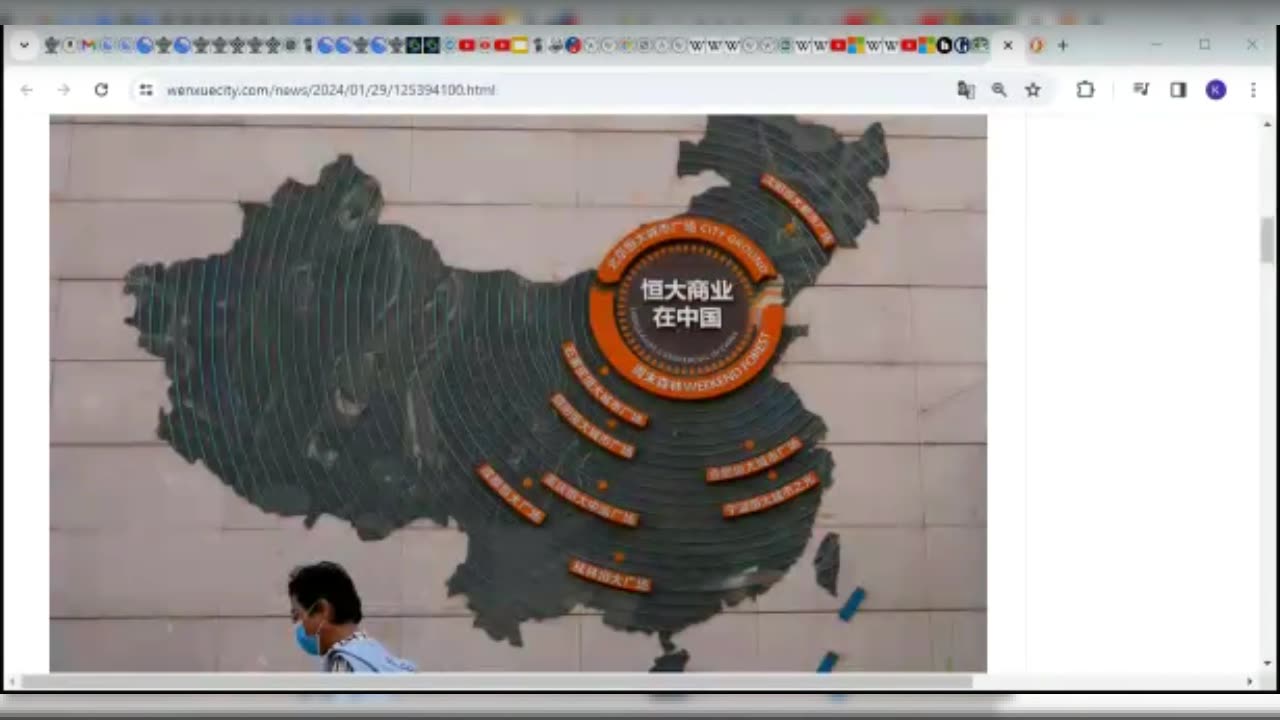This screenshot has height=720, width=1280.
Task: Open the Translate this page icon
Action: click(x=966, y=90)
